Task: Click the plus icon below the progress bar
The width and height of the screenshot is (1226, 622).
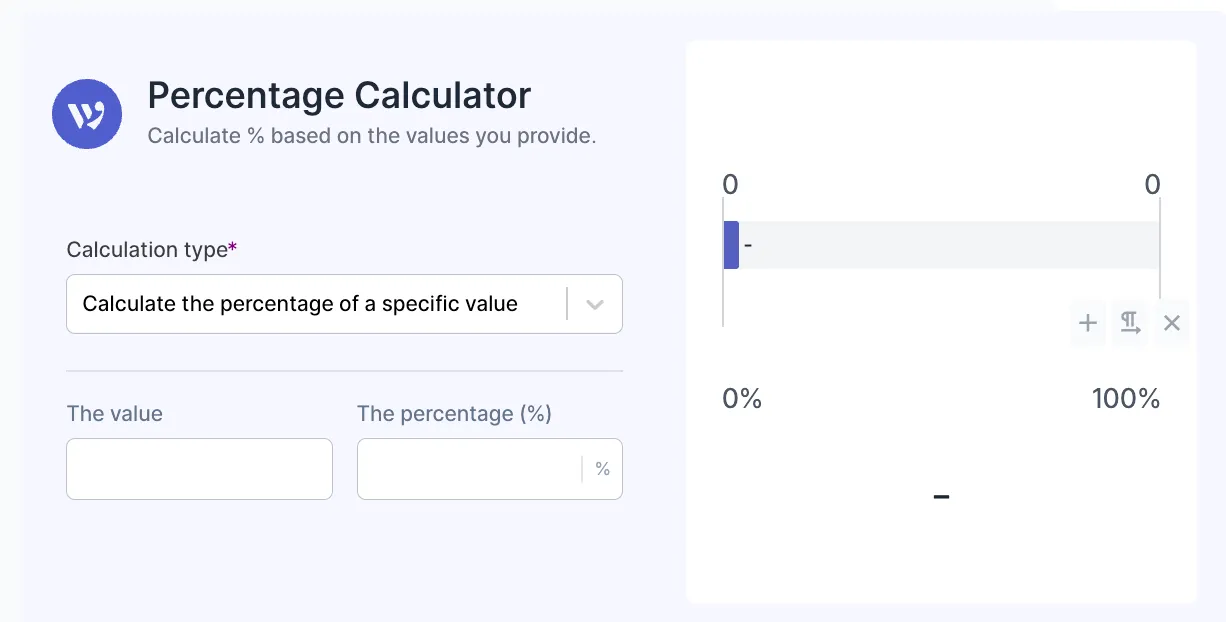Action: click(1087, 323)
